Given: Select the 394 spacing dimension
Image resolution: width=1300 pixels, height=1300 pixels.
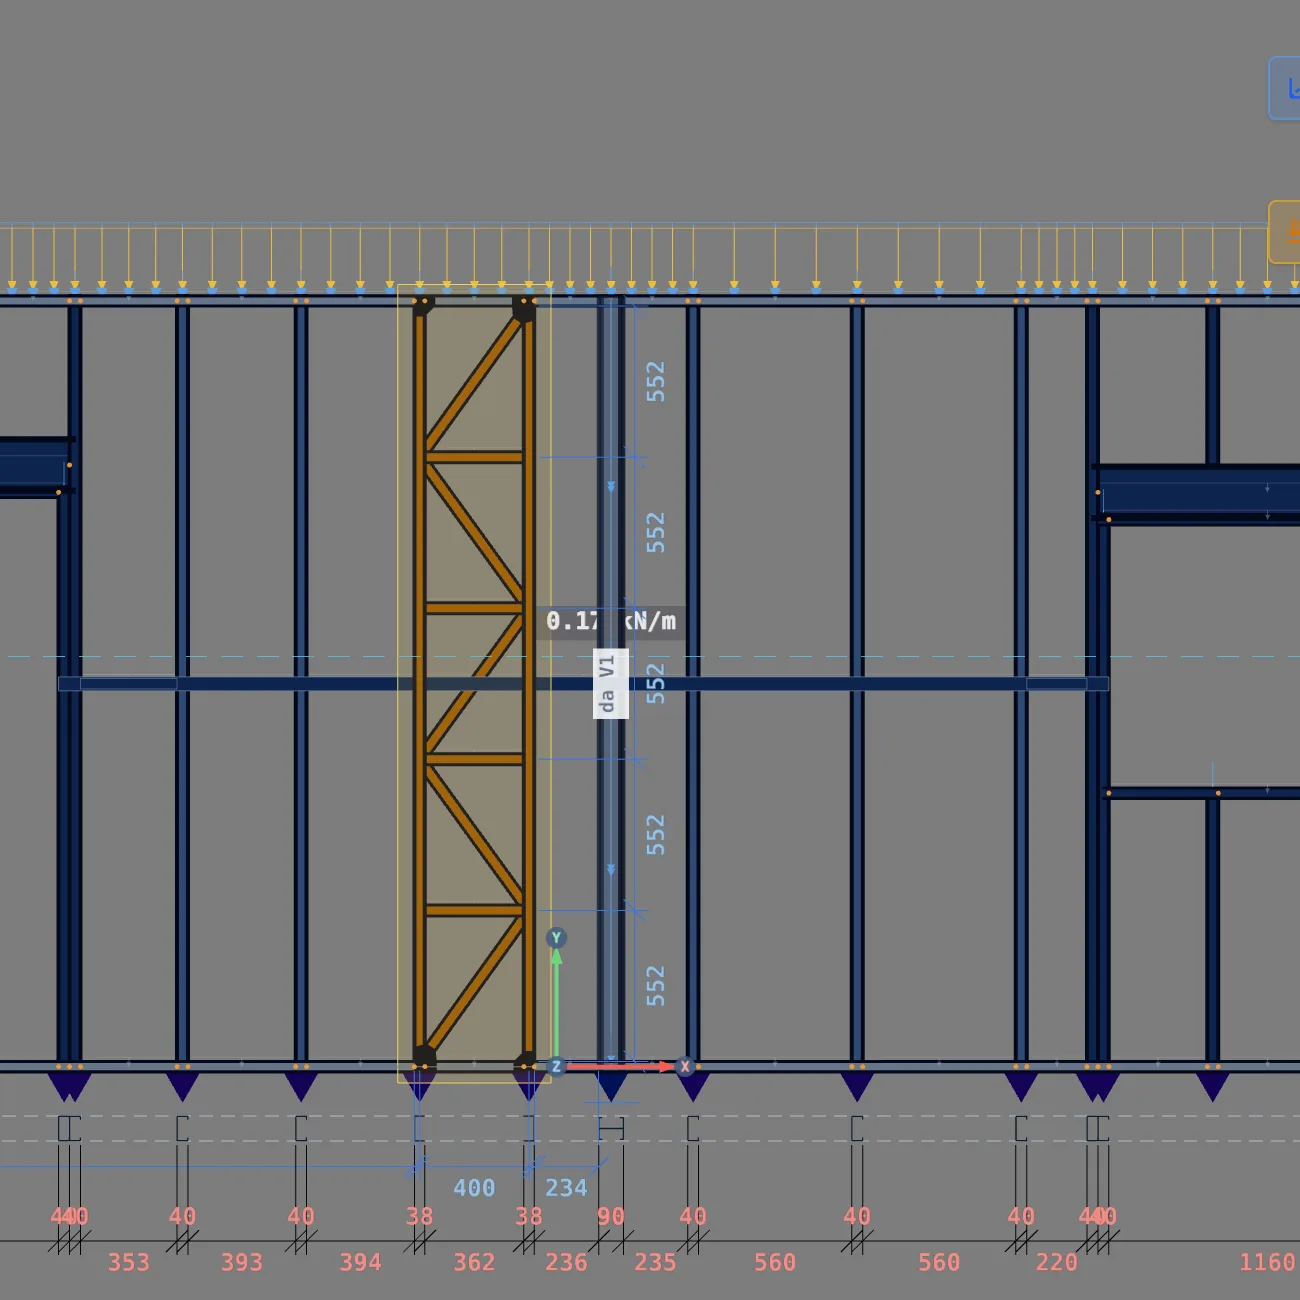Looking at the screenshot, I should (361, 1263).
